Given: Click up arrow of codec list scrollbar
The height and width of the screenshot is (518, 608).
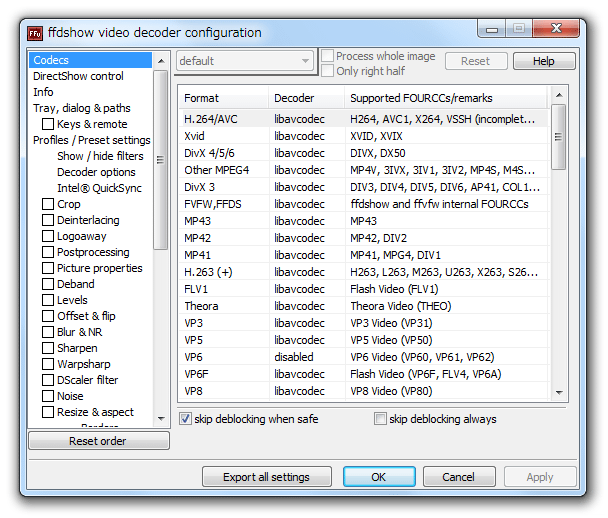Looking at the screenshot, I should click(559, 95).
